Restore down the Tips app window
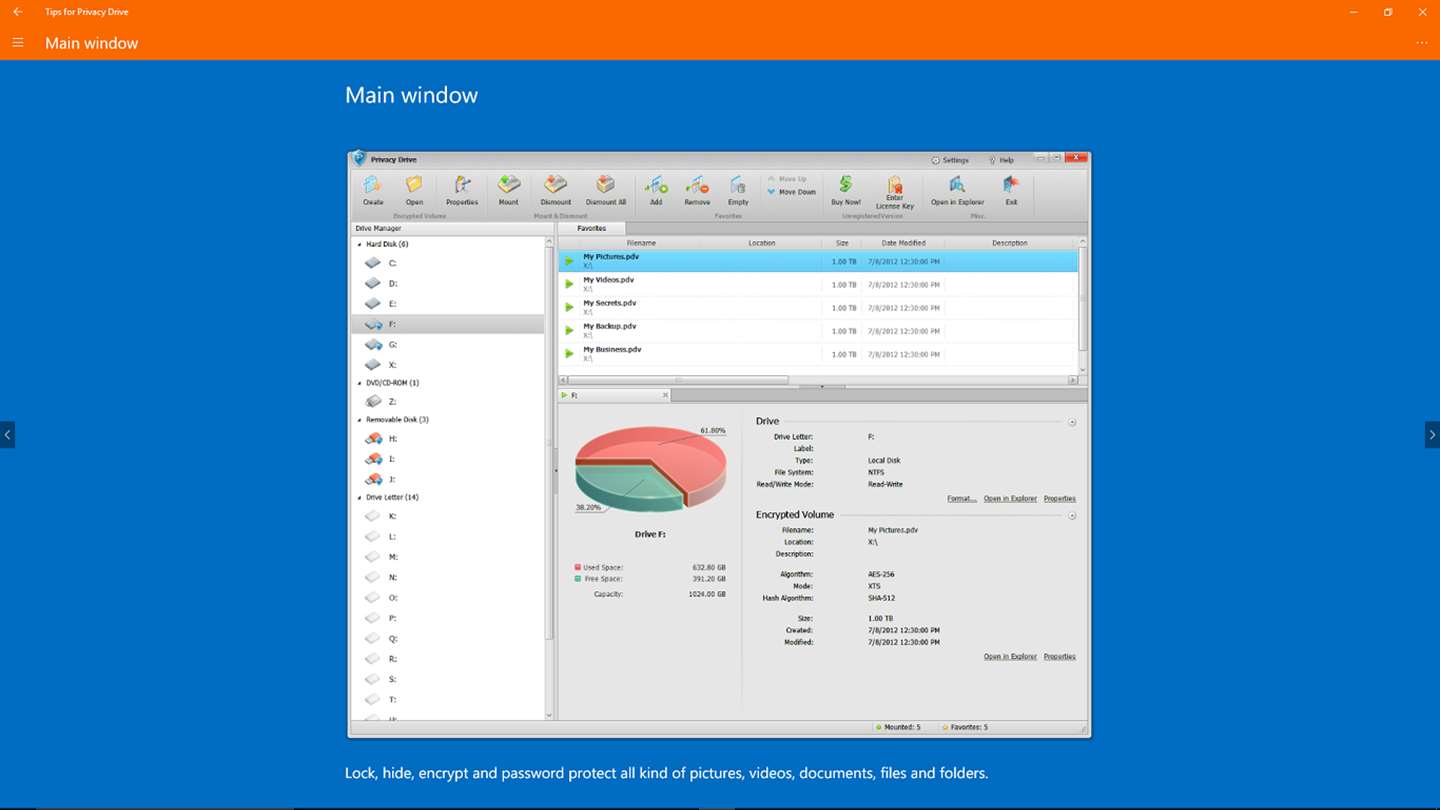This screenshot has height=810, width=1440. 1388,12
